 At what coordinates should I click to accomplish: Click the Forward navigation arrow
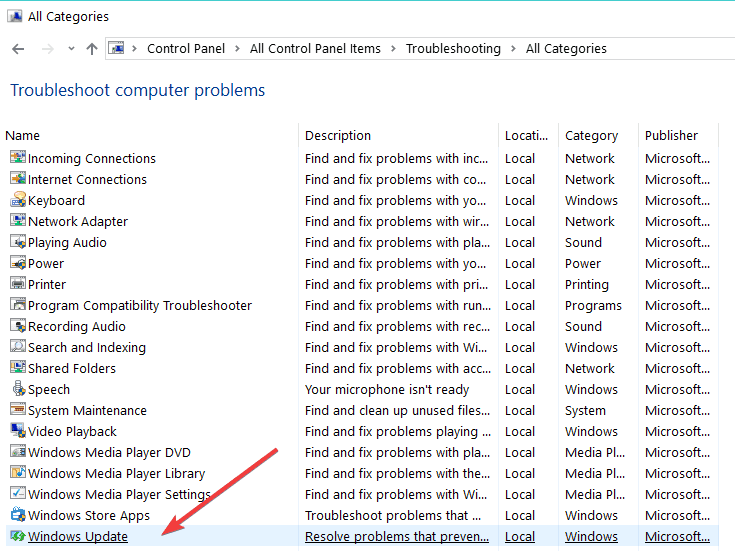coord(48,49)
